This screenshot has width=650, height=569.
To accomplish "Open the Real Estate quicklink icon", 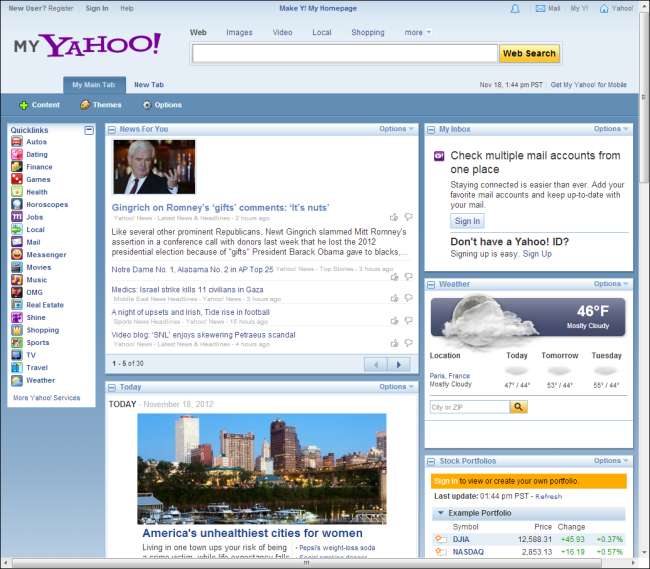I will 17,305.
